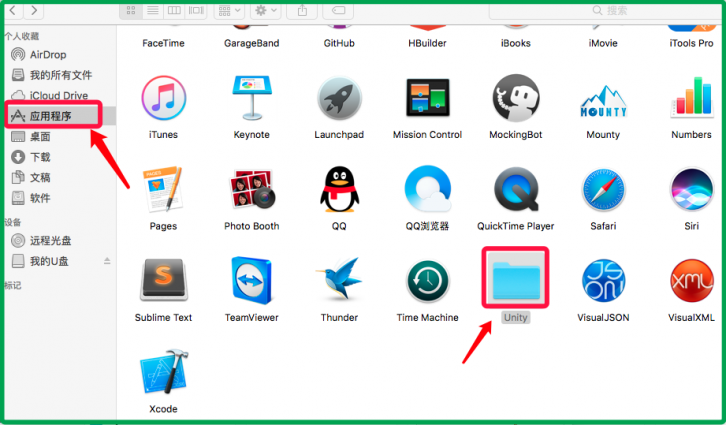Open the arrange-by grid dropdown
The height and width of the screenshot is (425, 726).
[230, 10]
